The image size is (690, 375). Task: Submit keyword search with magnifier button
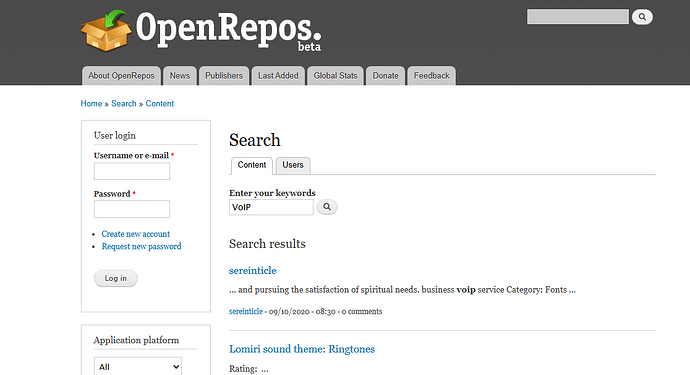(327, 207)
